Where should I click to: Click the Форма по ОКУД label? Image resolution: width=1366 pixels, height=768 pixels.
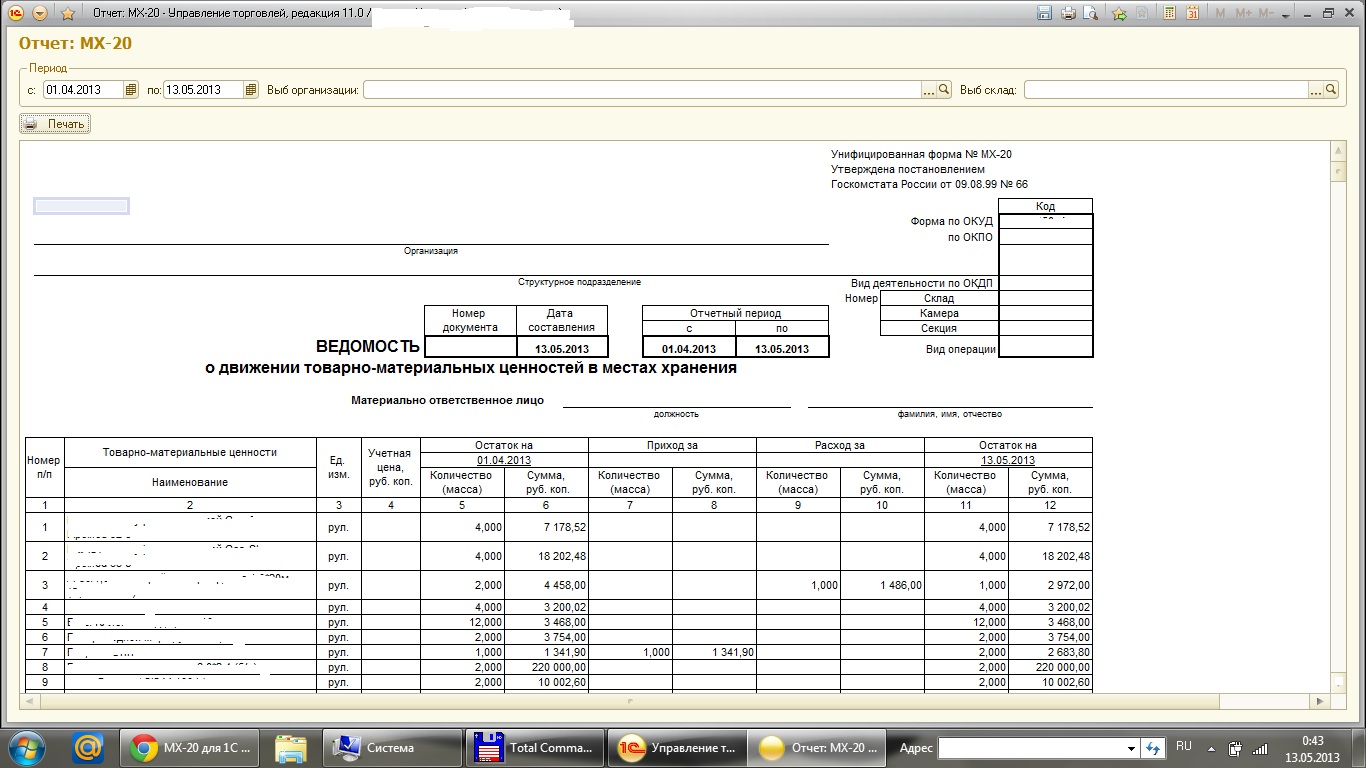[951, 222]
